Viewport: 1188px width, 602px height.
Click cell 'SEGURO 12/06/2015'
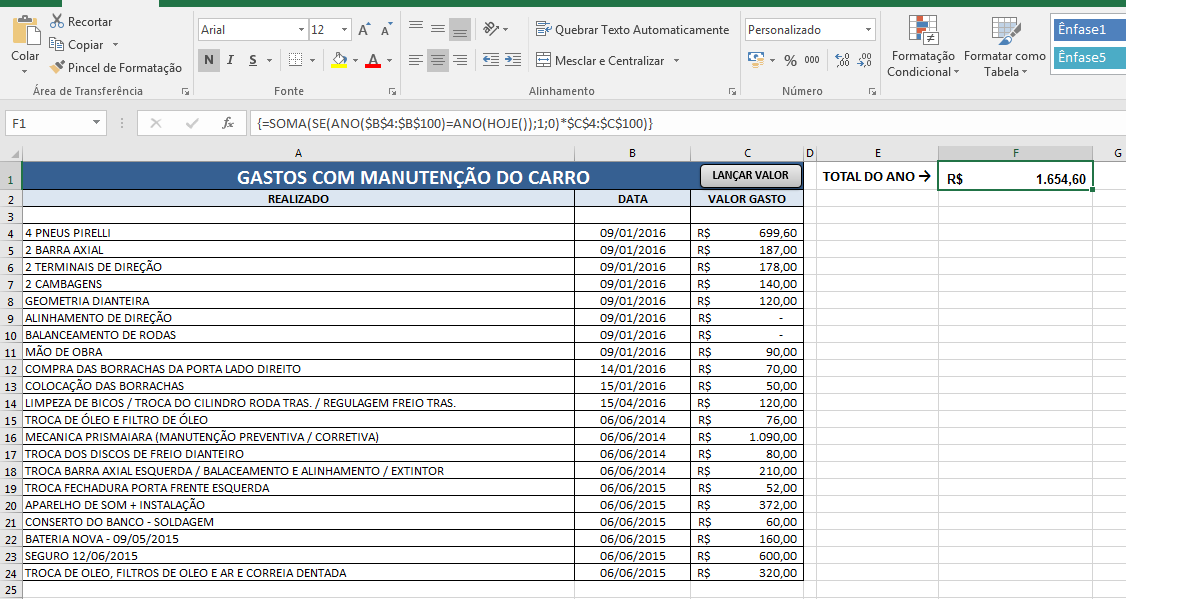tap(299, 557)
